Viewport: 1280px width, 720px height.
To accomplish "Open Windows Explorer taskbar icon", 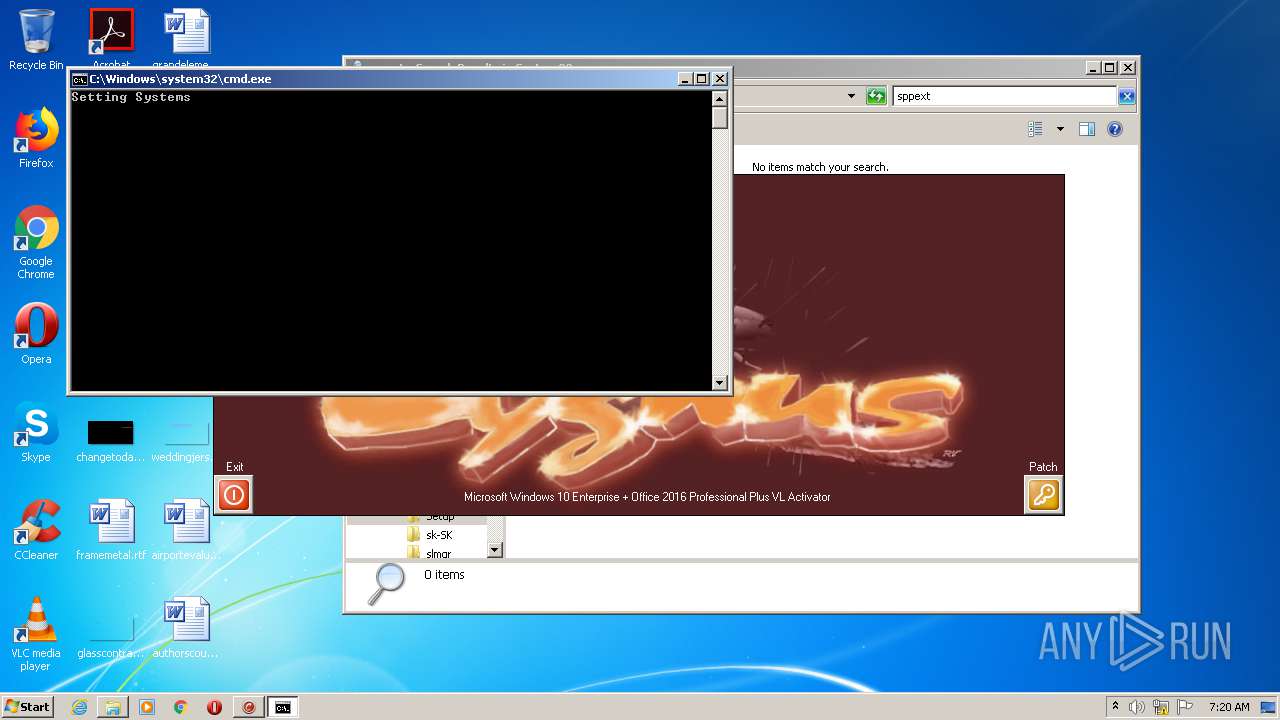I will 113,707.
